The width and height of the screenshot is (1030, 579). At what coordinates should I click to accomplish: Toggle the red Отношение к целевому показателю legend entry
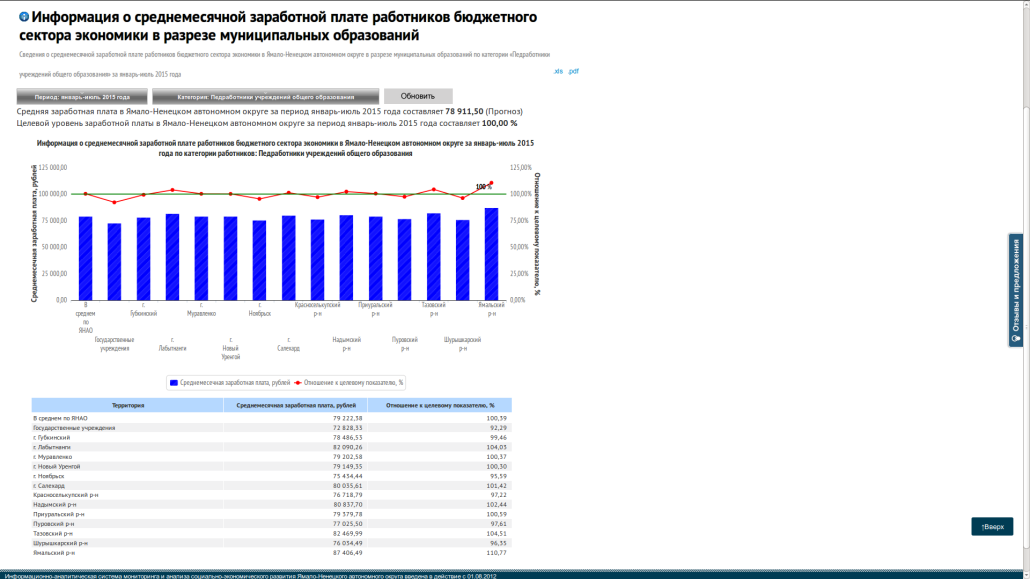tap(349, 382)
